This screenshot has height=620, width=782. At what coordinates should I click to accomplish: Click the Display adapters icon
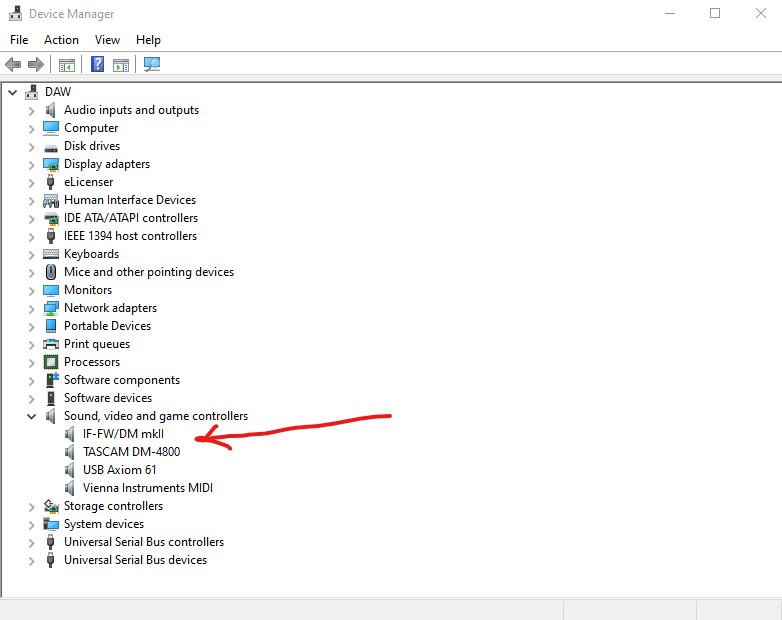51,164
